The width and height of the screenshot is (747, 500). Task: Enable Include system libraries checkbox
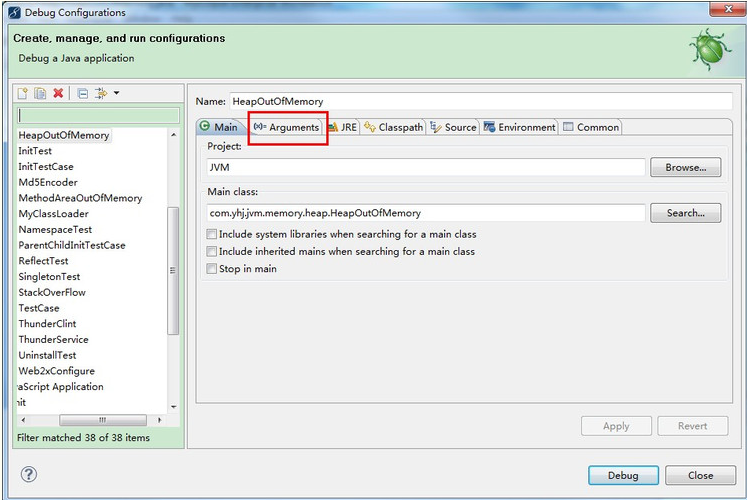[212, 234]
